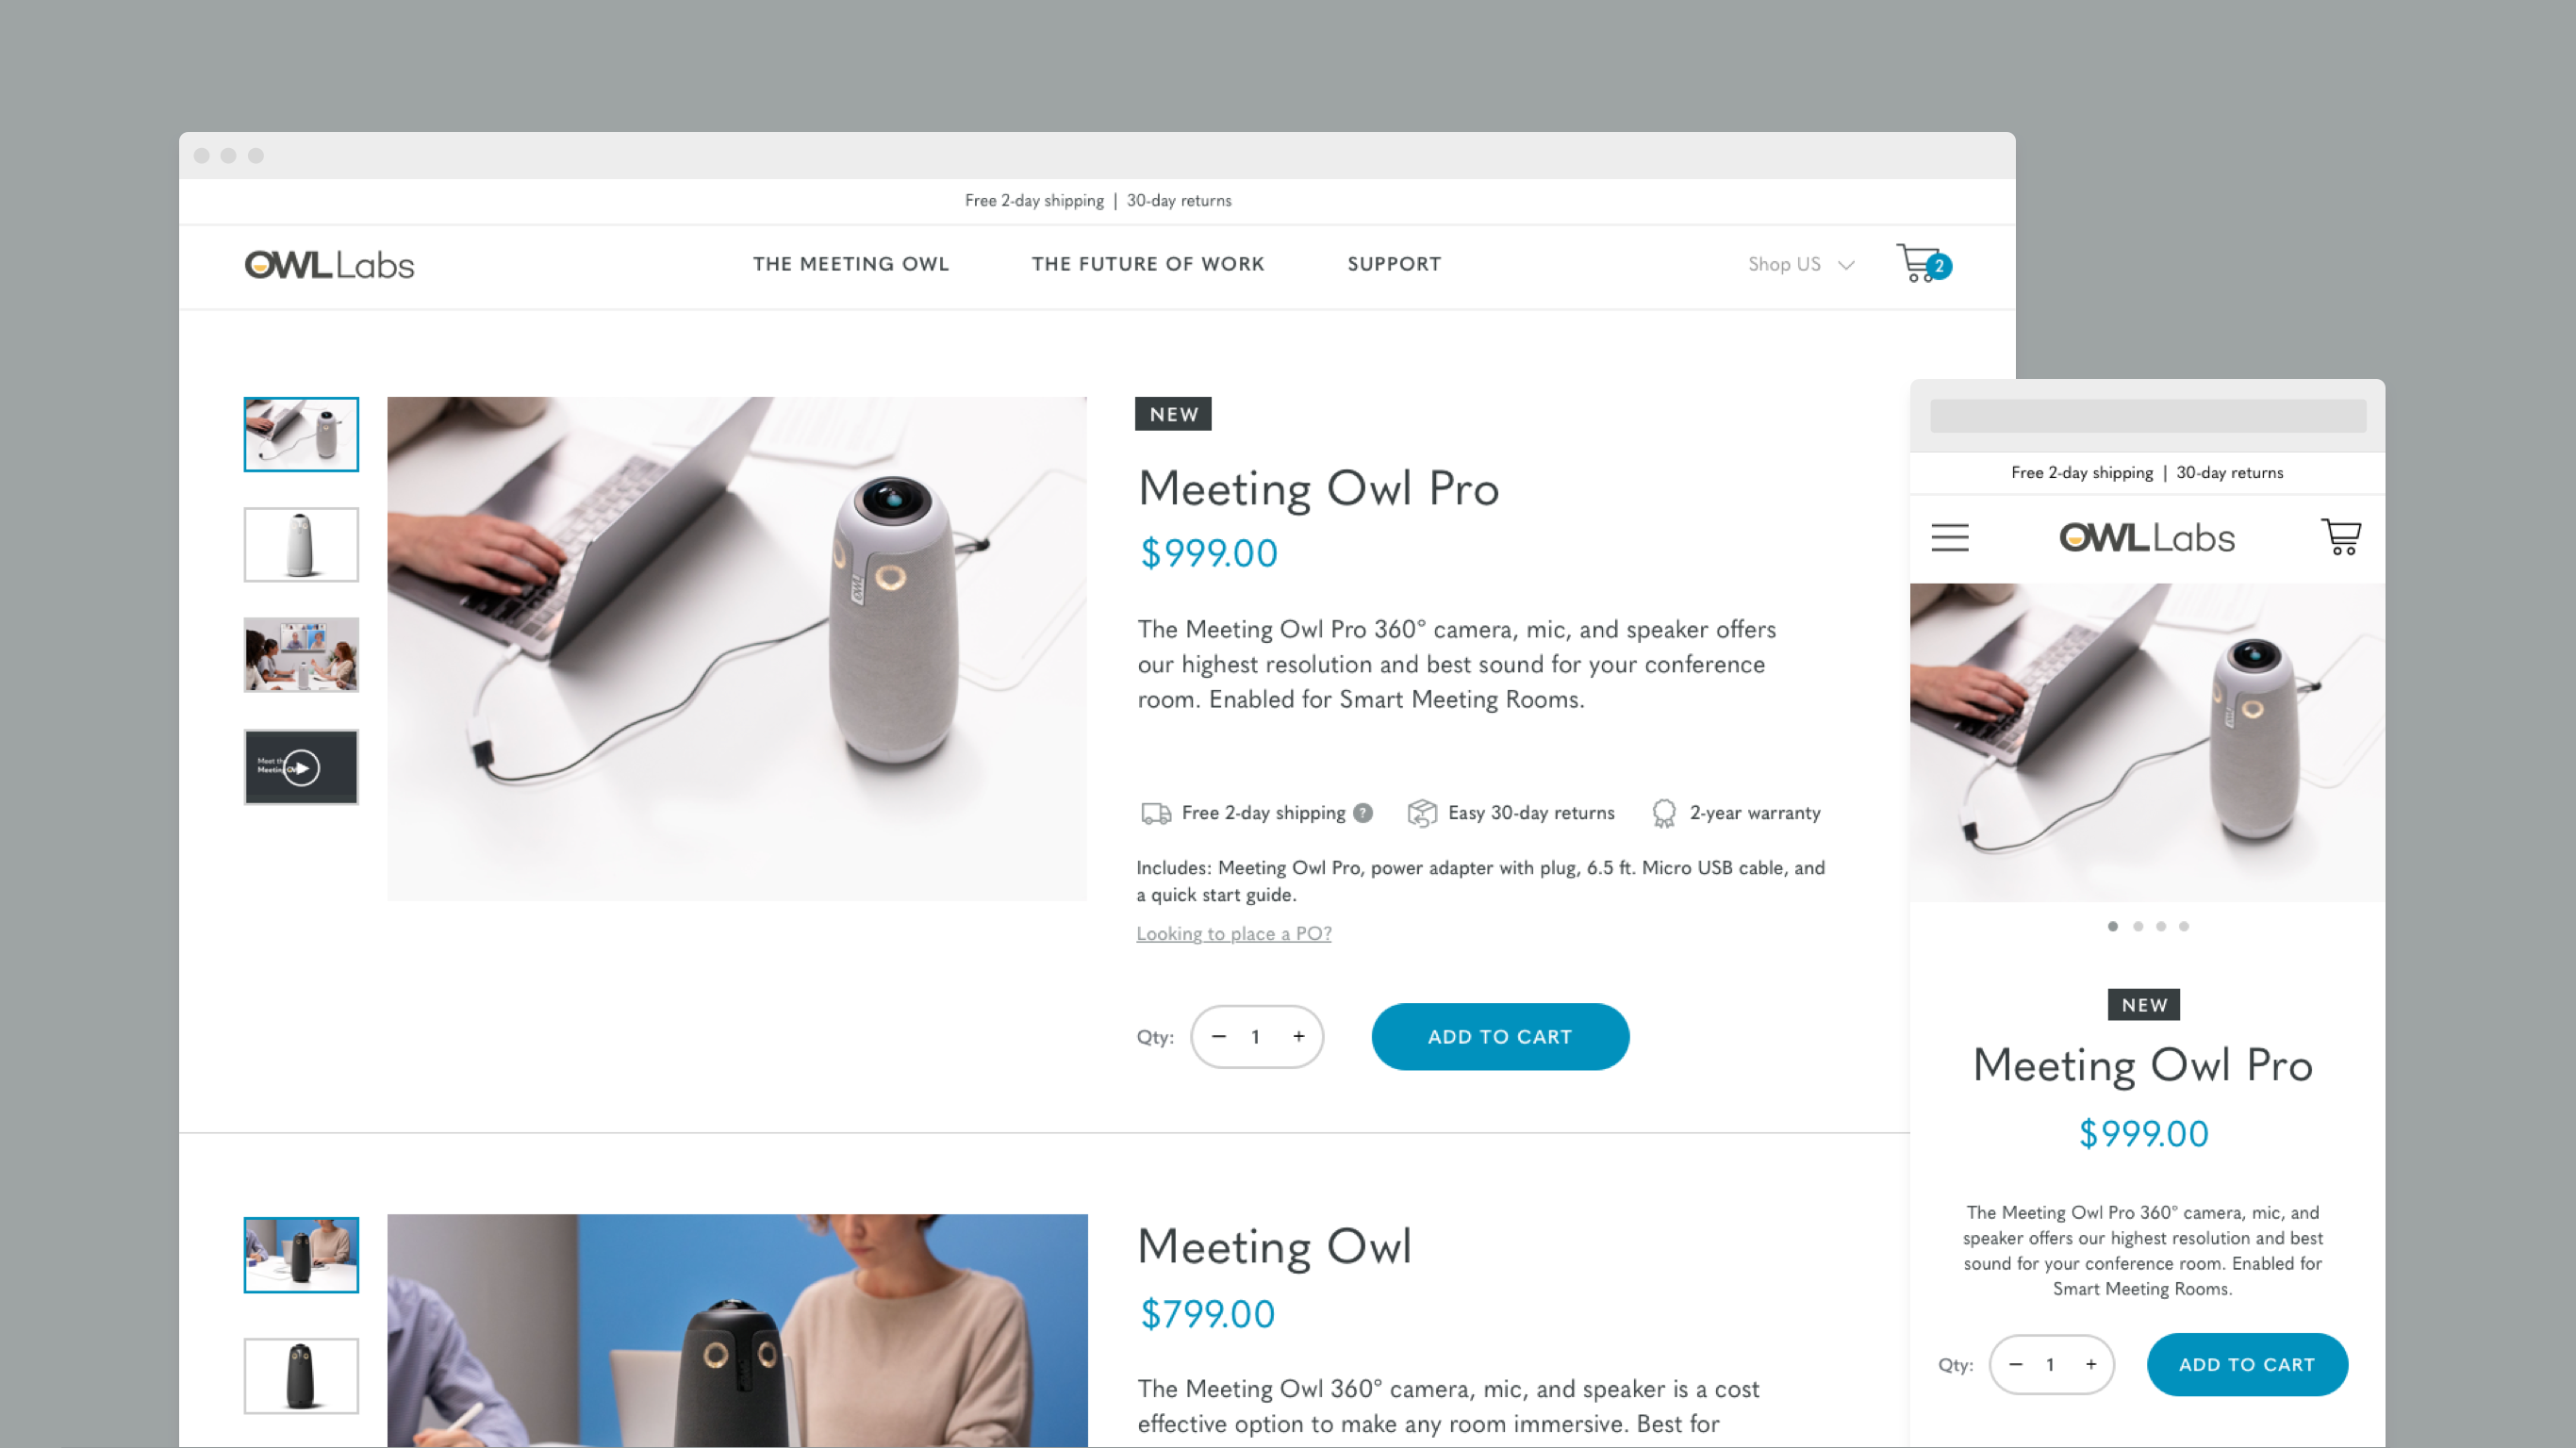
Task: Click the quantity decrease button for Meeting Owl Pro
Action: 1219,1036
